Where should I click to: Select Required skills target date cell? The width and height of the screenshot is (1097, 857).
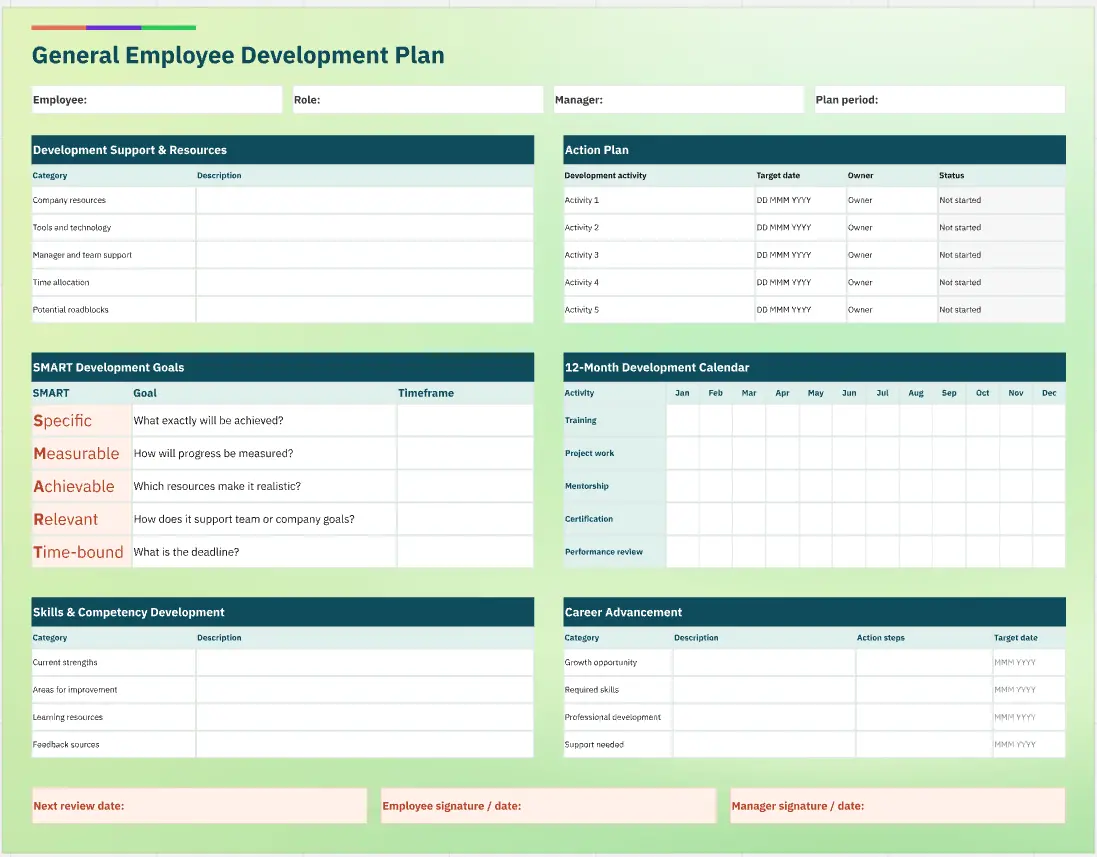(x=1029, y=690)
